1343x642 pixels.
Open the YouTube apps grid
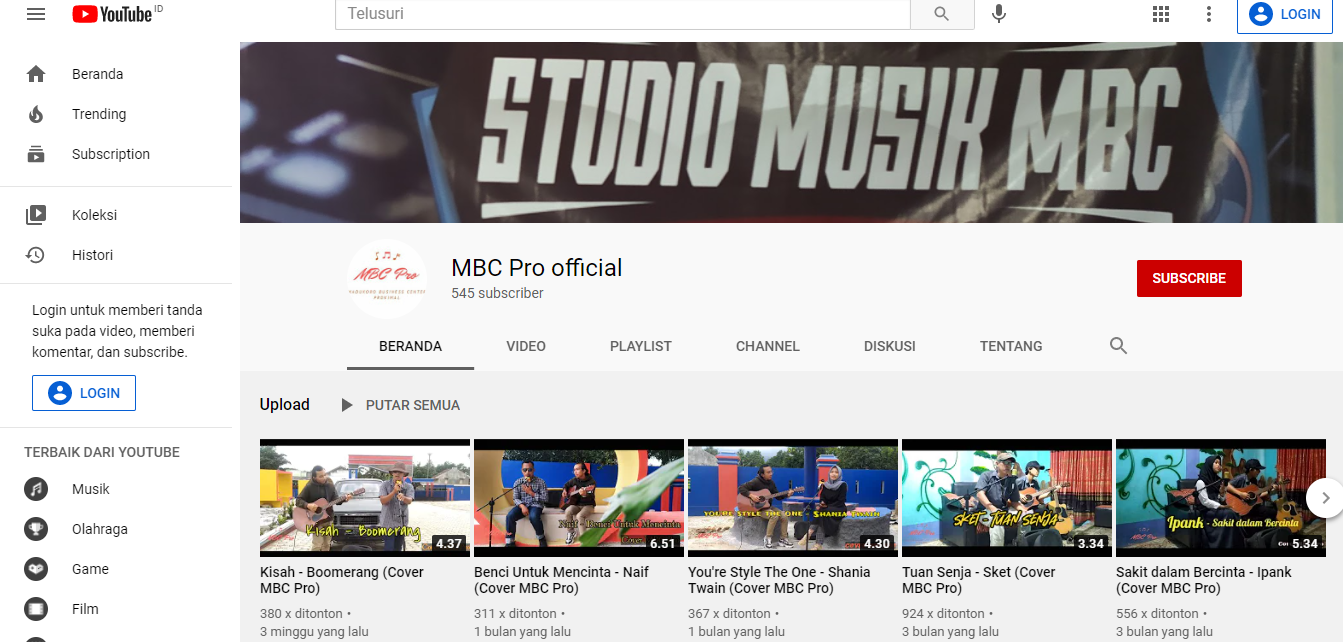pyautogui.click(x=1161, y=14)
